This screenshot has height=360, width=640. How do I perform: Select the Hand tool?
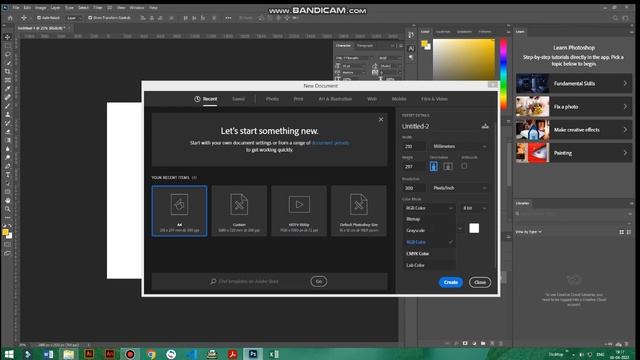7,200
